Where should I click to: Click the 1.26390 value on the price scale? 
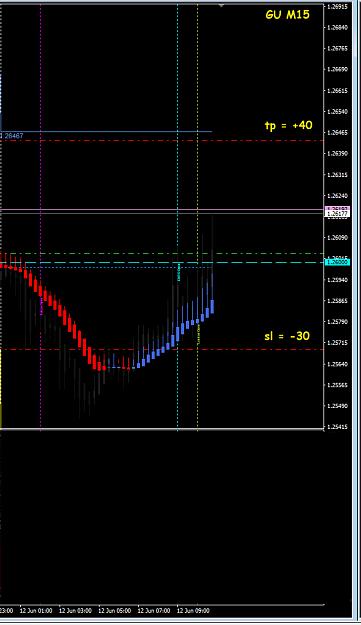(x=337, y=153)
